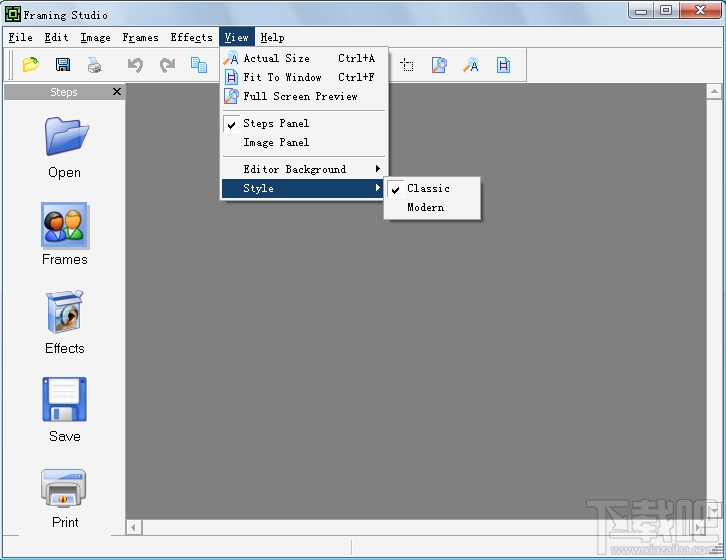This screenshot has height=560, width=726.
Task: Expand the Editor Background submenu
Action: click(304, 169)
